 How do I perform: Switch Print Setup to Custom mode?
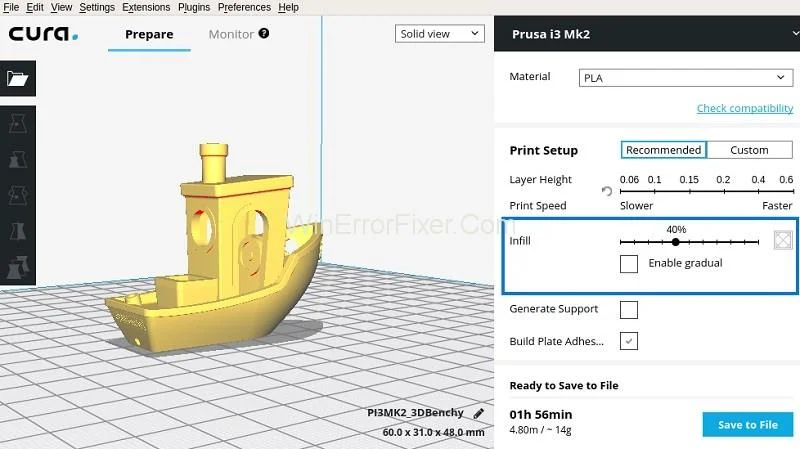(x=749, y=150)
